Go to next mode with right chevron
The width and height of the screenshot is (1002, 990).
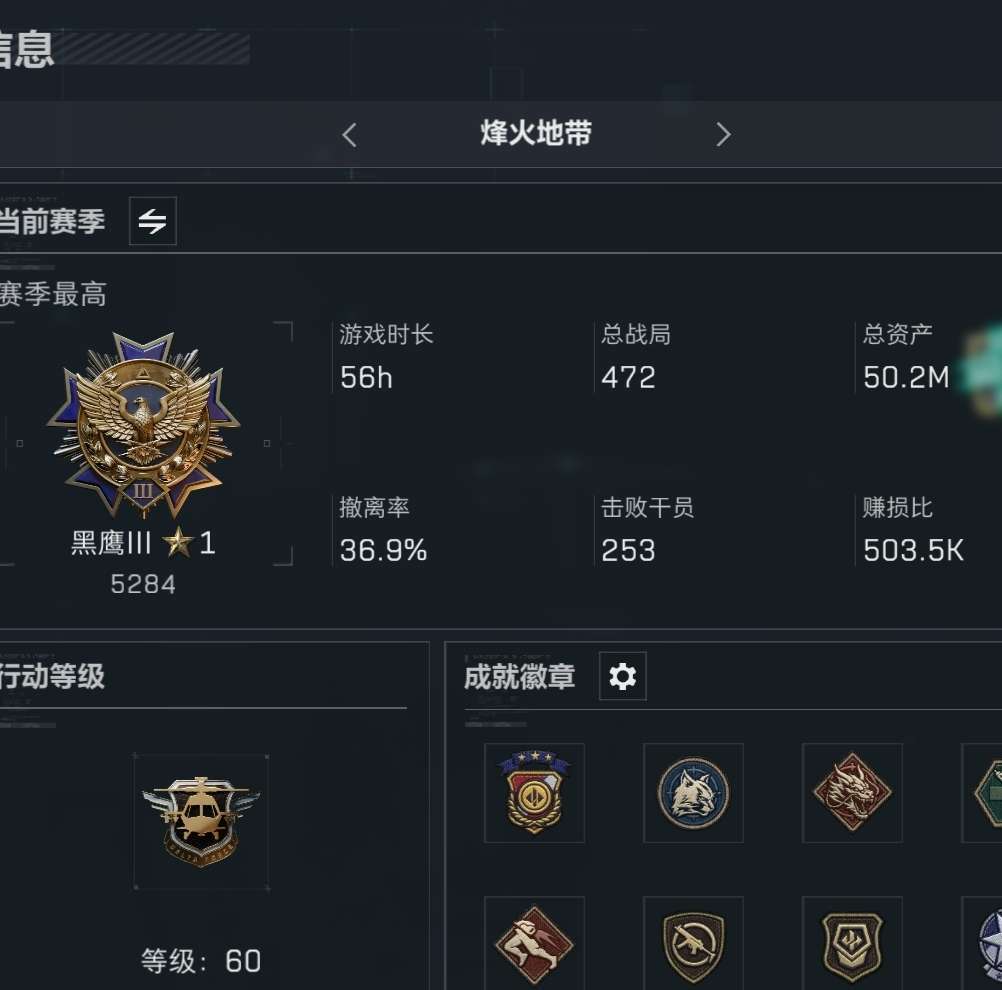click(723, 134)
